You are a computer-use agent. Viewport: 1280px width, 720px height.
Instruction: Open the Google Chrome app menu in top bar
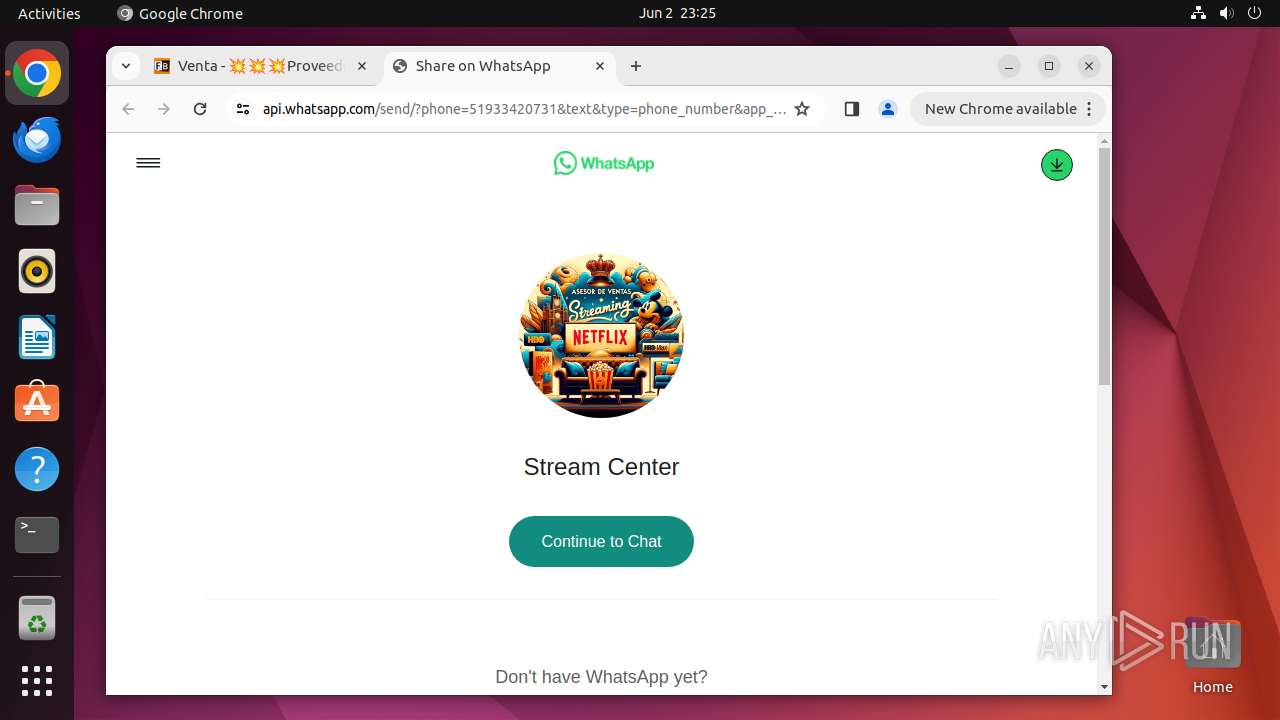[x=180, y=13]
